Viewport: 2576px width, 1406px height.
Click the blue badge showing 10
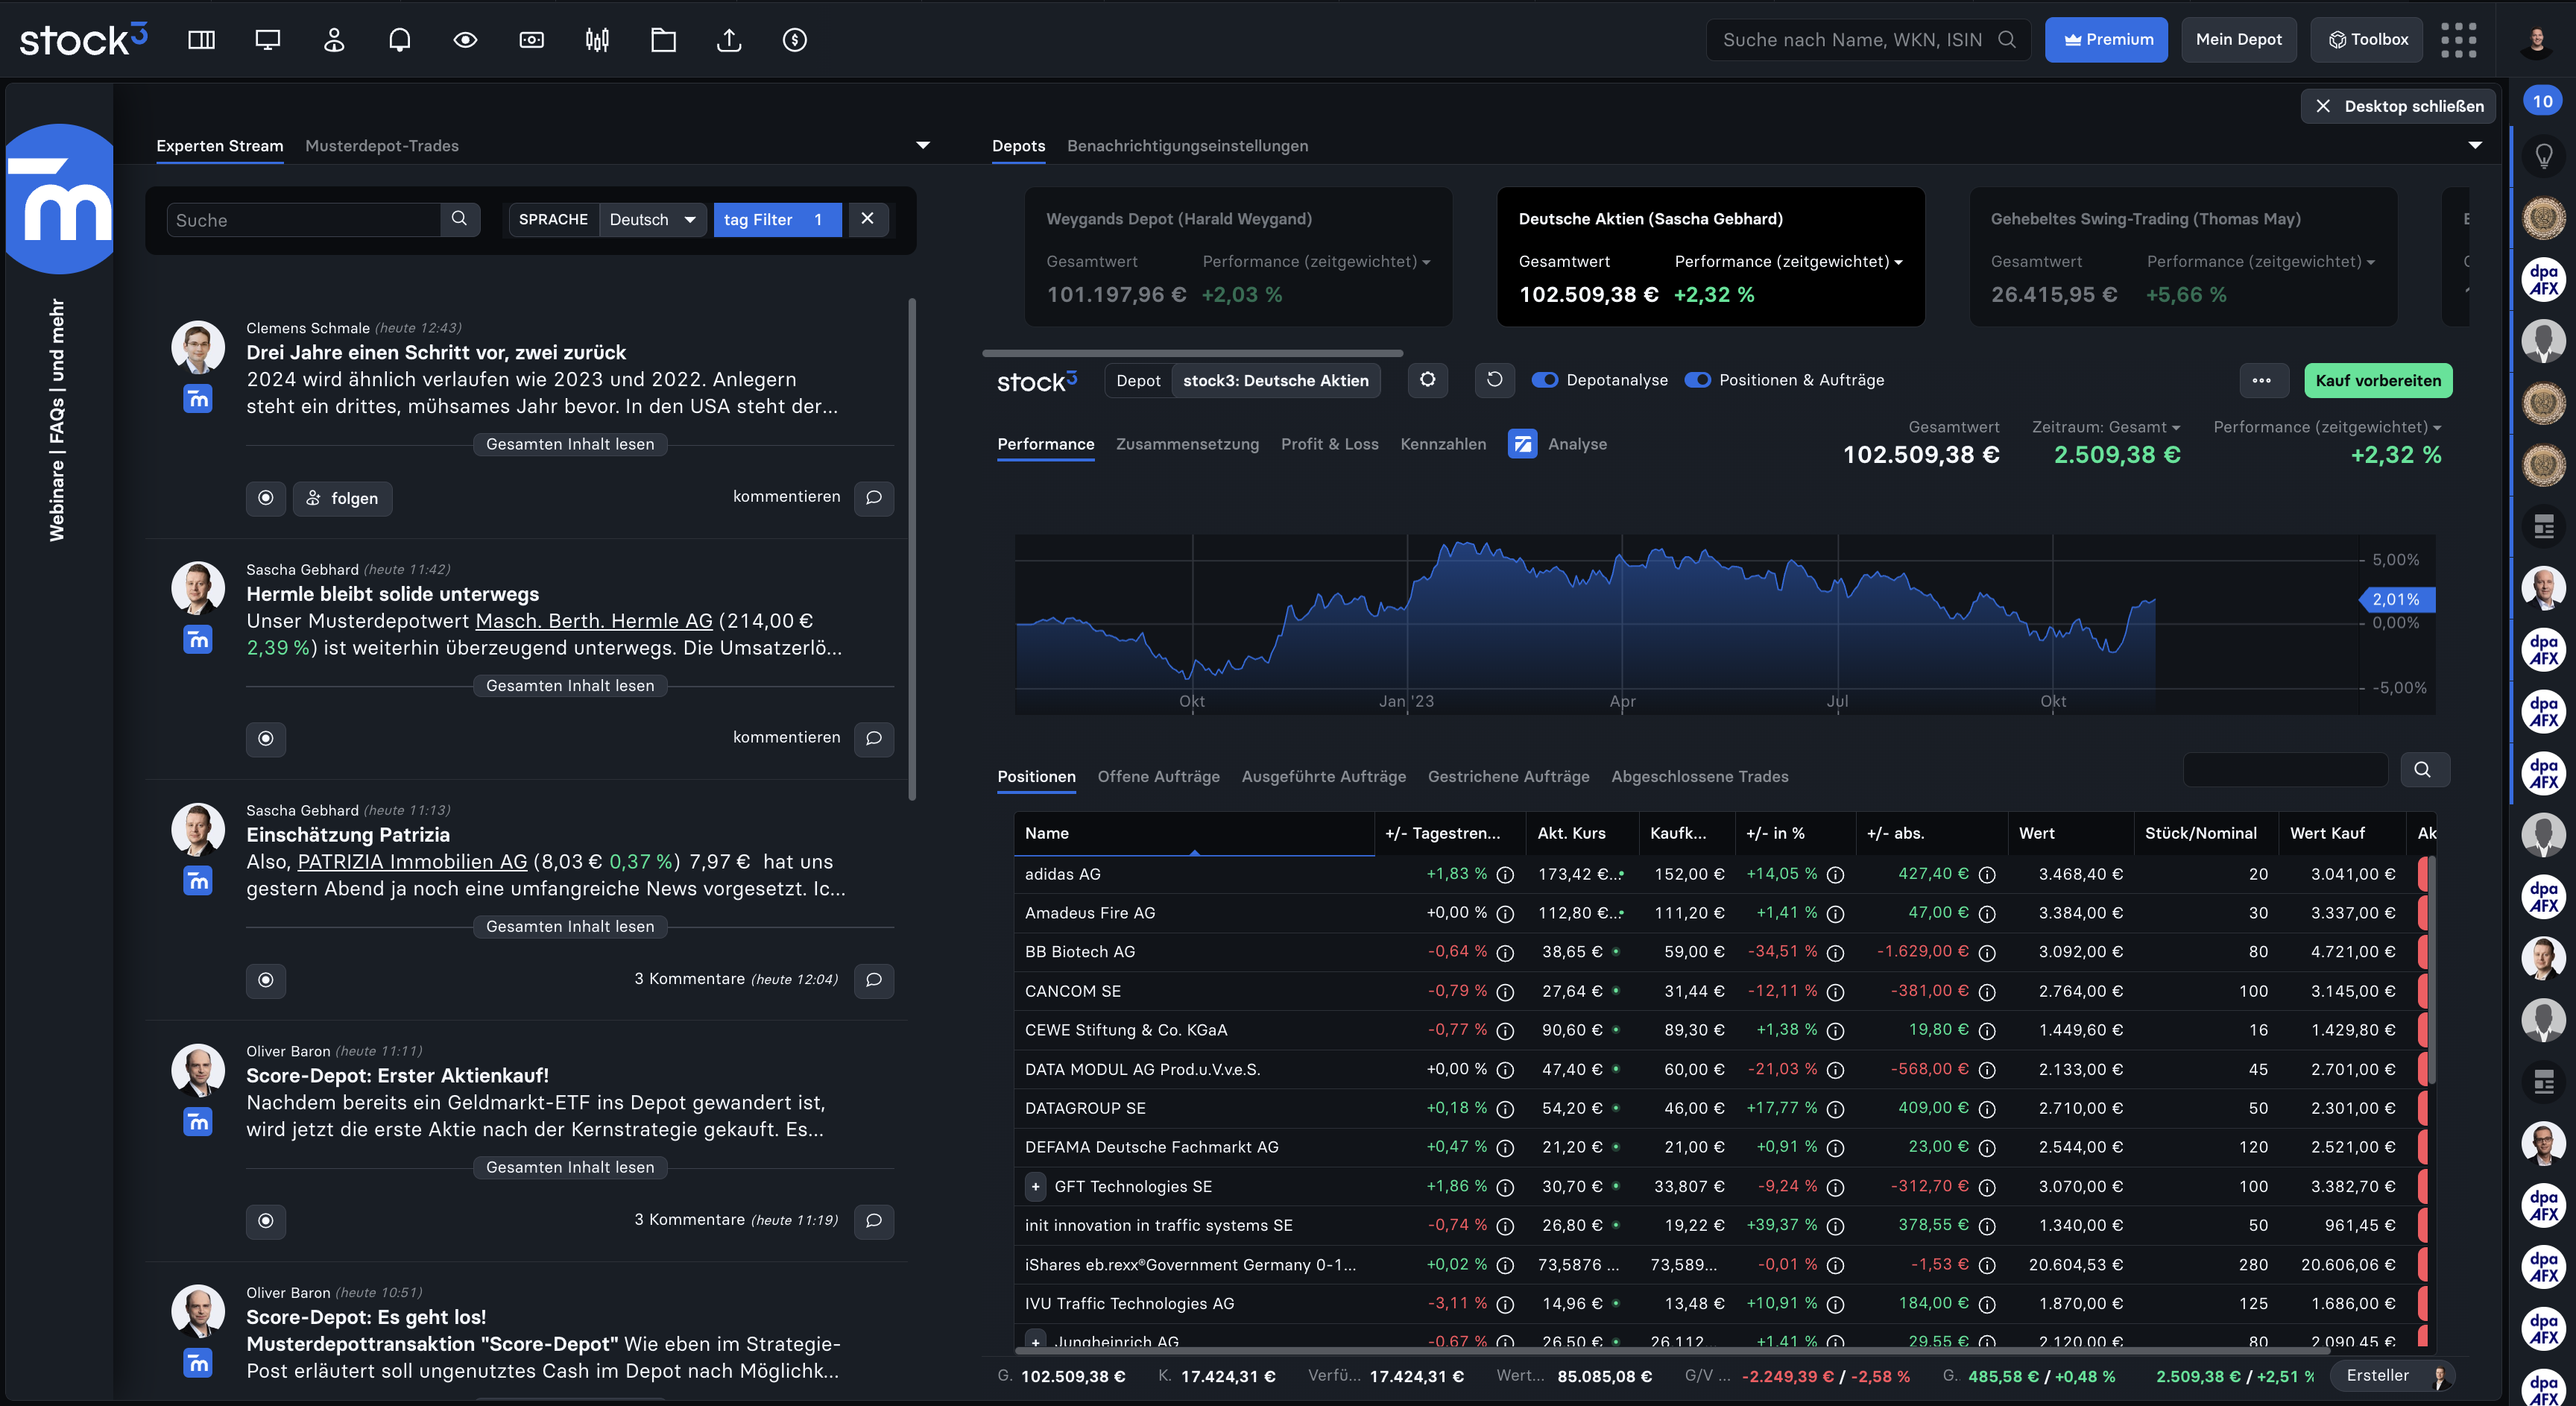coord(2543,101)
